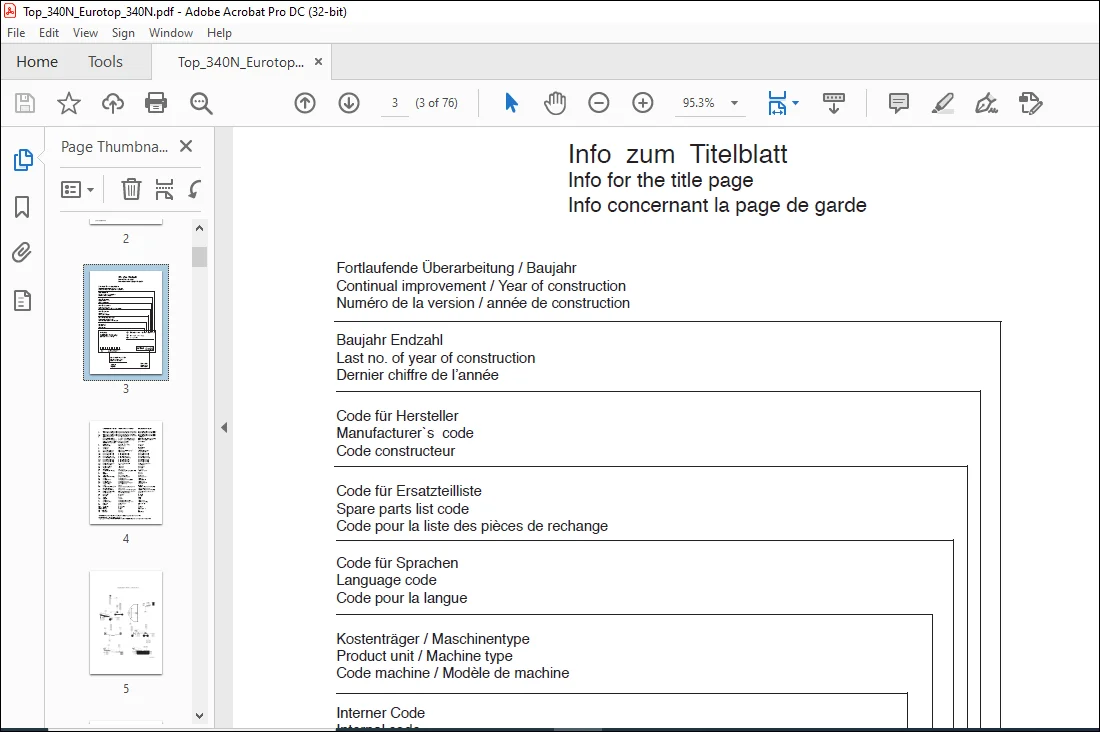Image resolution: width=1100 pixels, height=732 pixels.
Task: Open the Add comment tool
Action: coord(899,103)
